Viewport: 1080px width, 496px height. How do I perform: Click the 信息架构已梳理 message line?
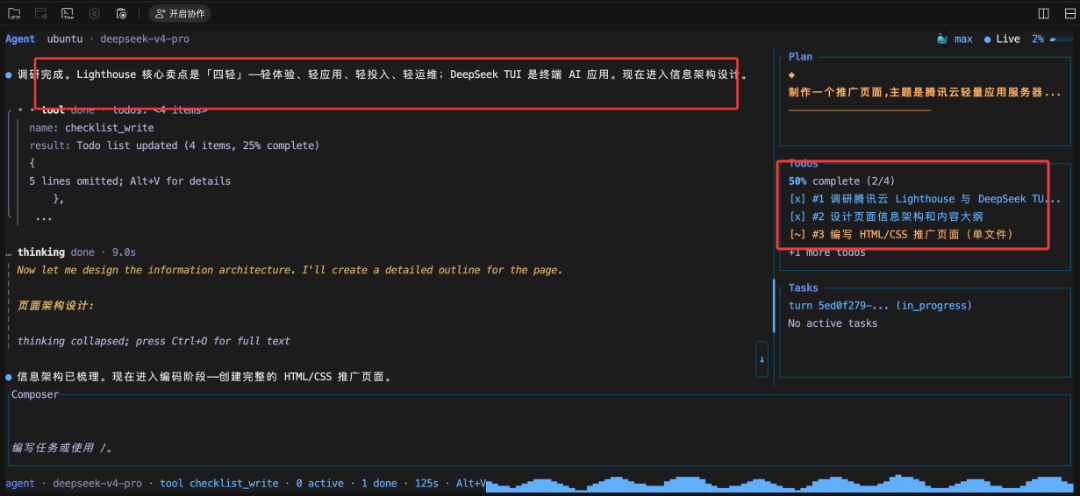coord(204,378)
